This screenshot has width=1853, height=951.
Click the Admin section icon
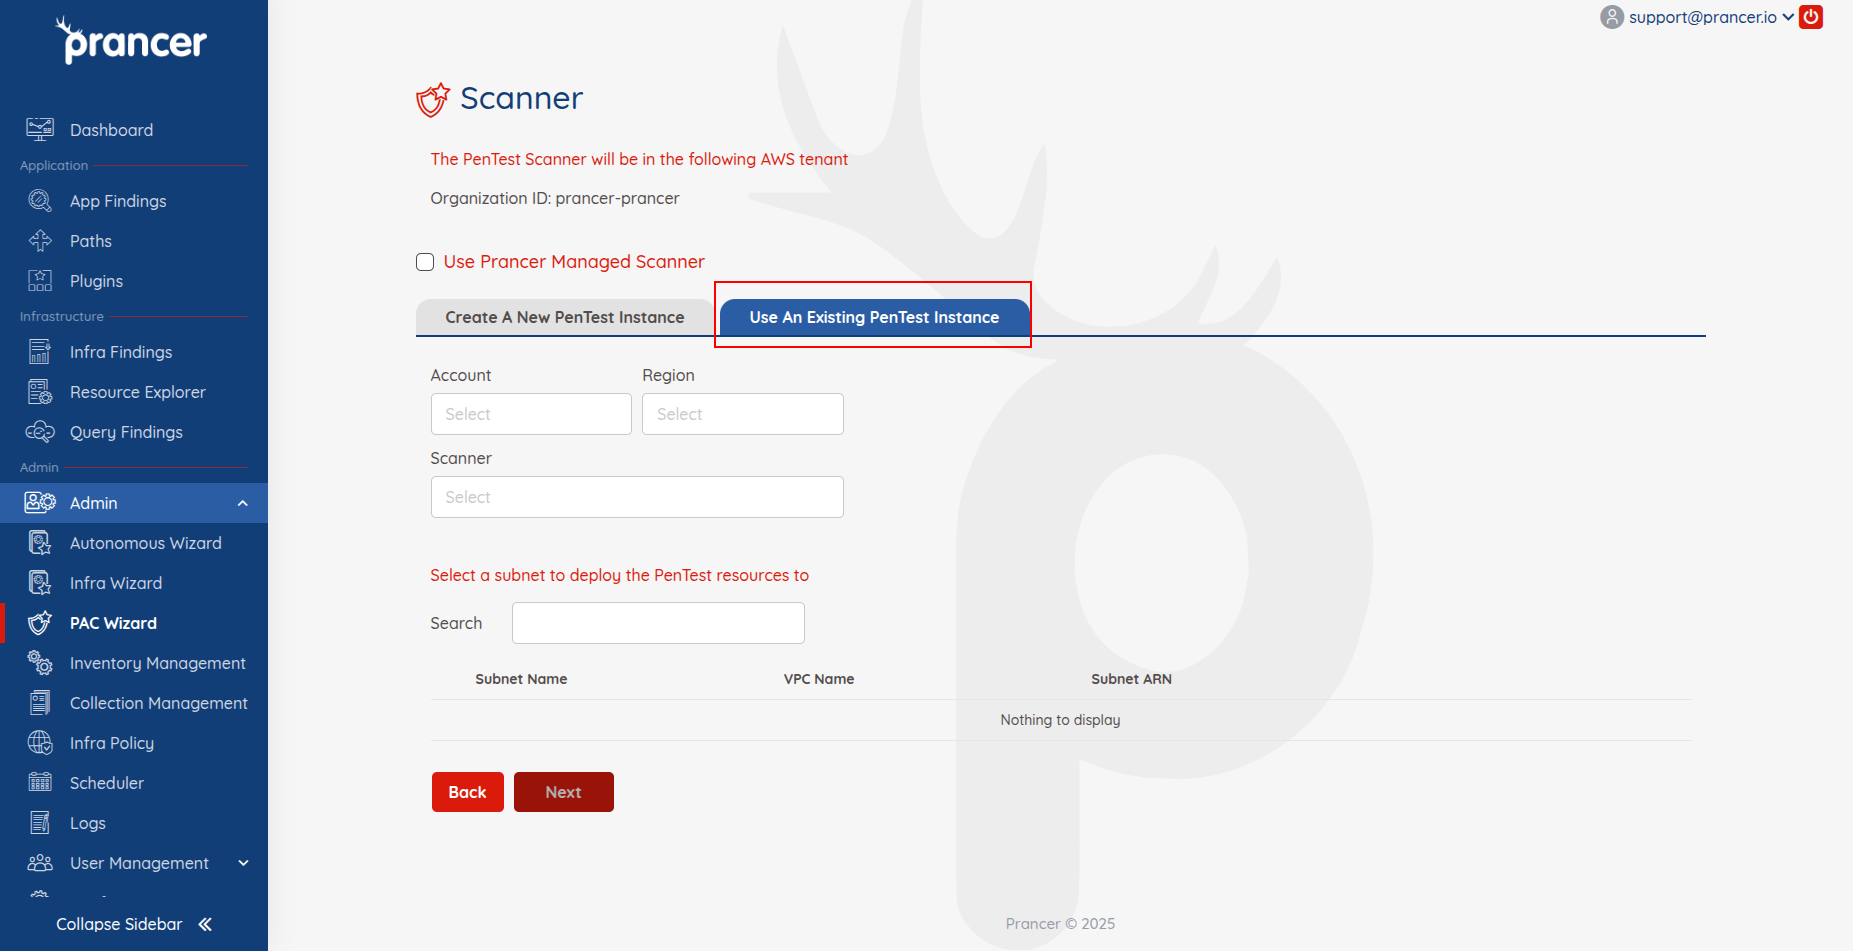point(40,503)
